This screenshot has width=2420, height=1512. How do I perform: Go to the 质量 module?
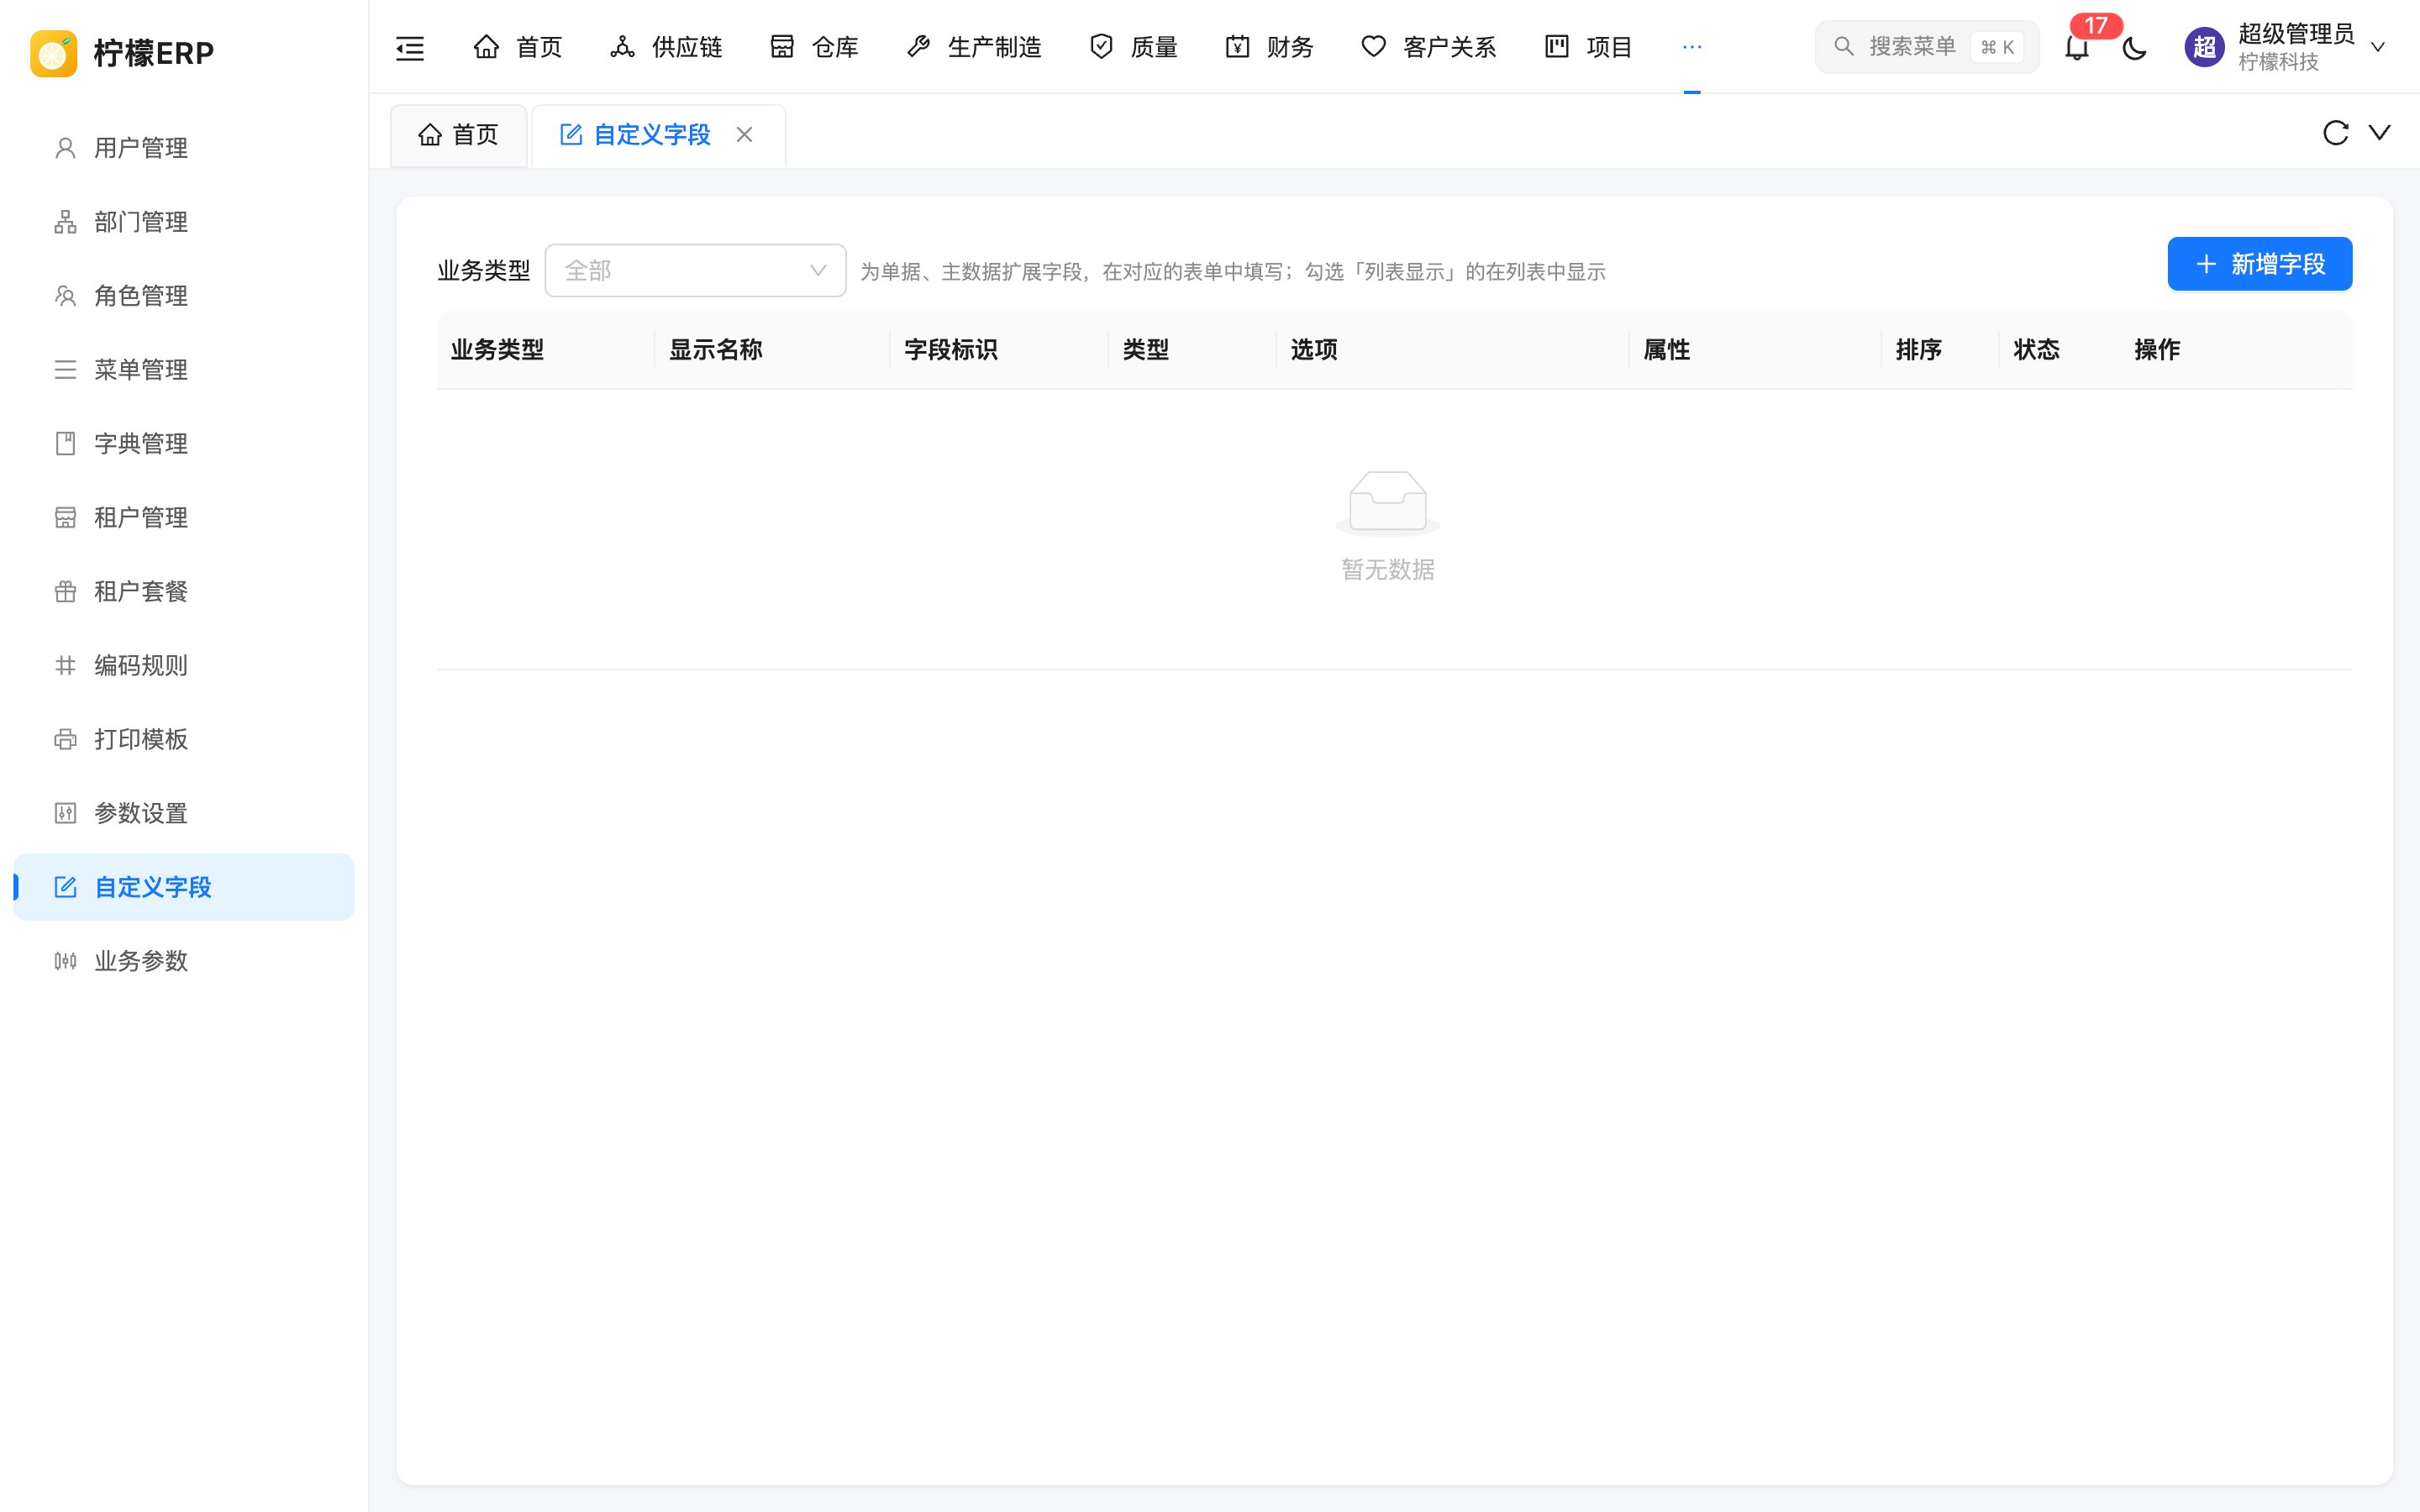click(x=1134, y=47)
